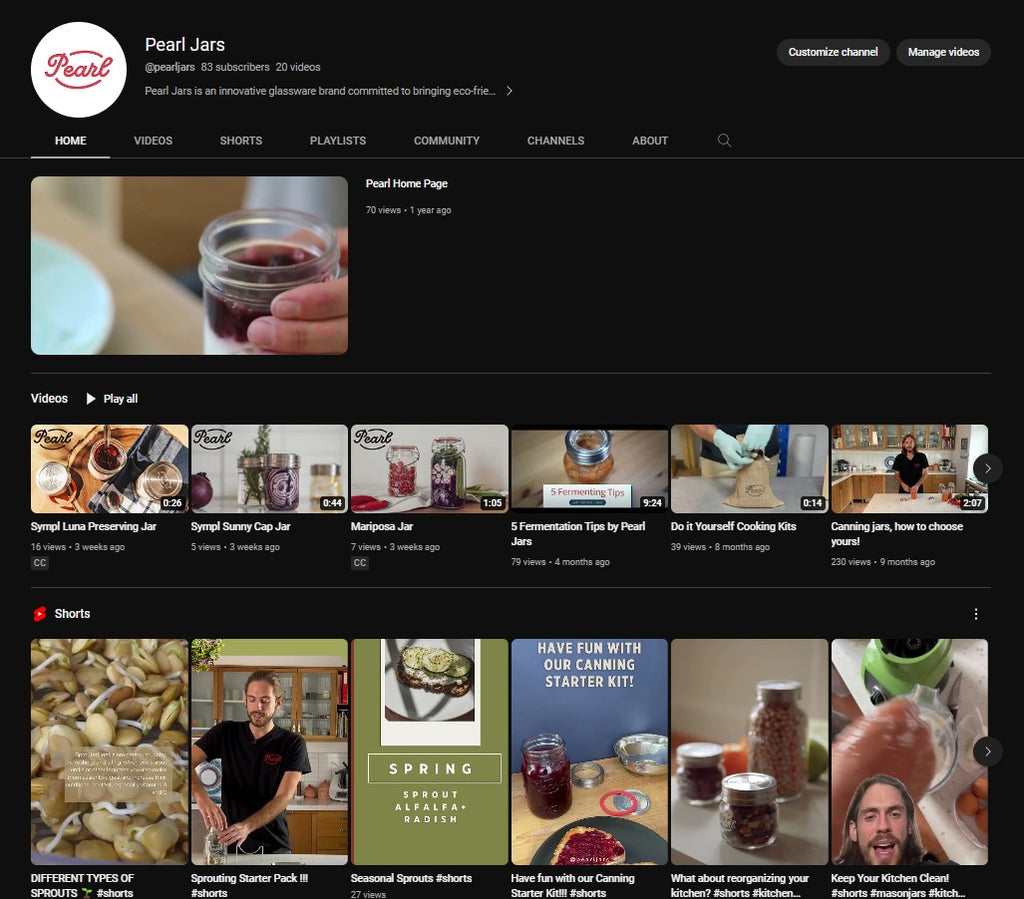Play the Sympl Sunny Cap Jar thumbnail
The image size is (1024, 899).
click(x=269, y=469)
